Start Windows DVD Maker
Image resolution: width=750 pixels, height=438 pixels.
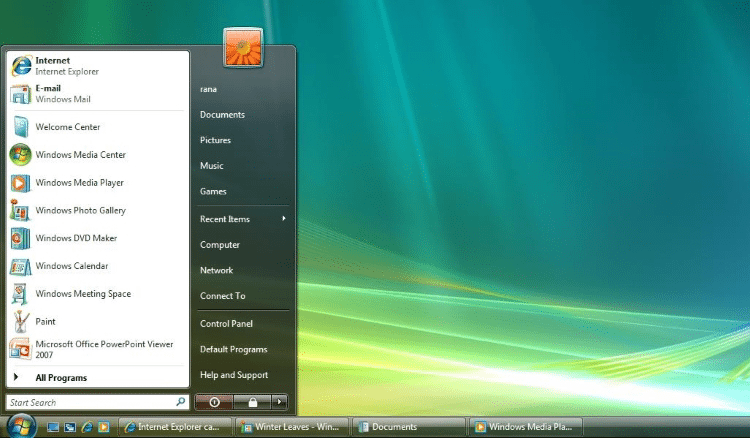[76, 238]
